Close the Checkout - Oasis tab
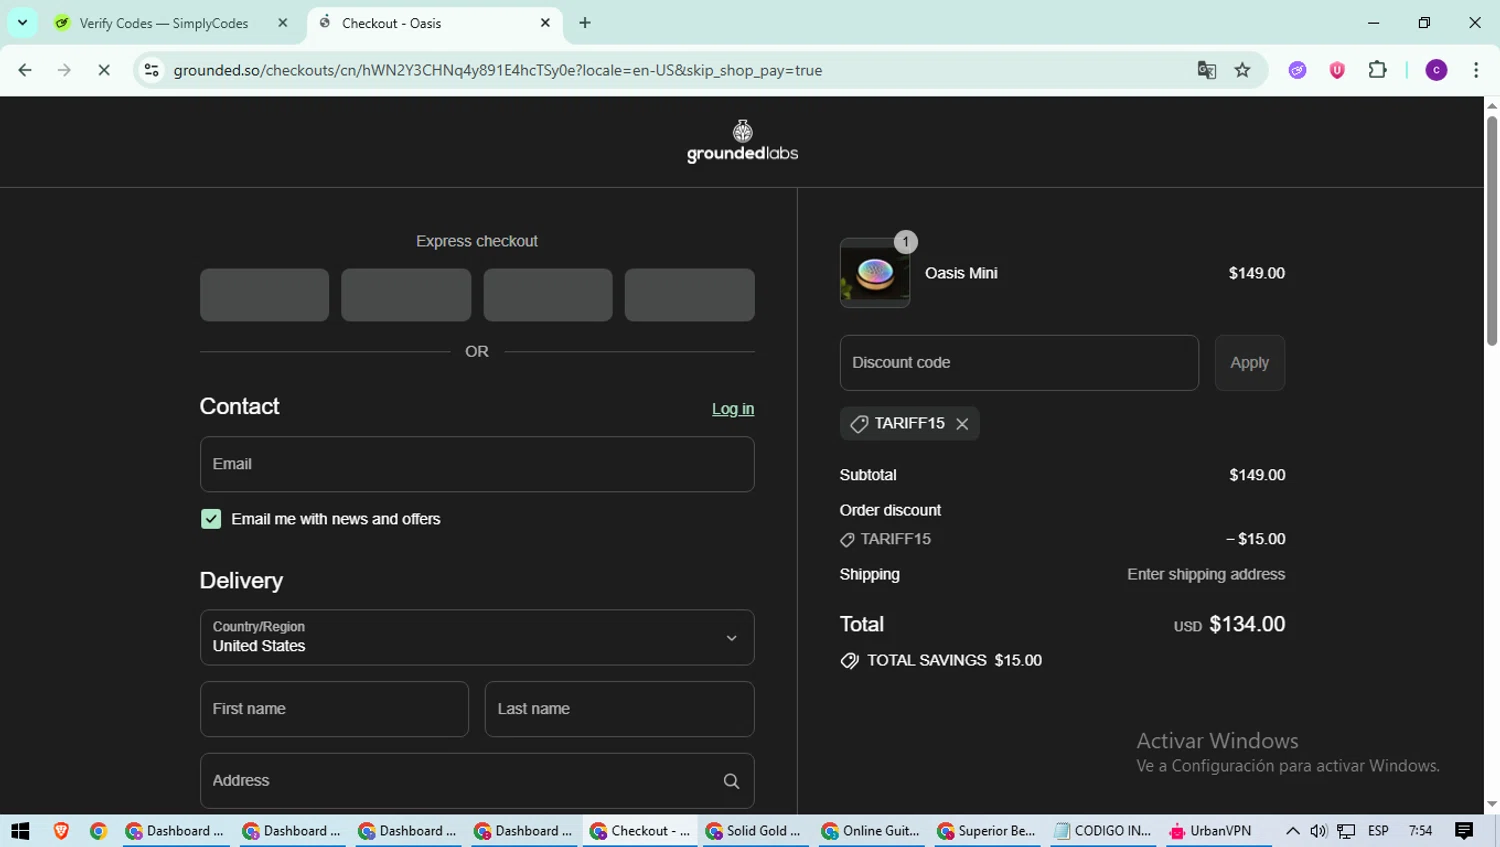Viewport: 1500px width, 847px height. pyautogui.click(x=545, y=23)
